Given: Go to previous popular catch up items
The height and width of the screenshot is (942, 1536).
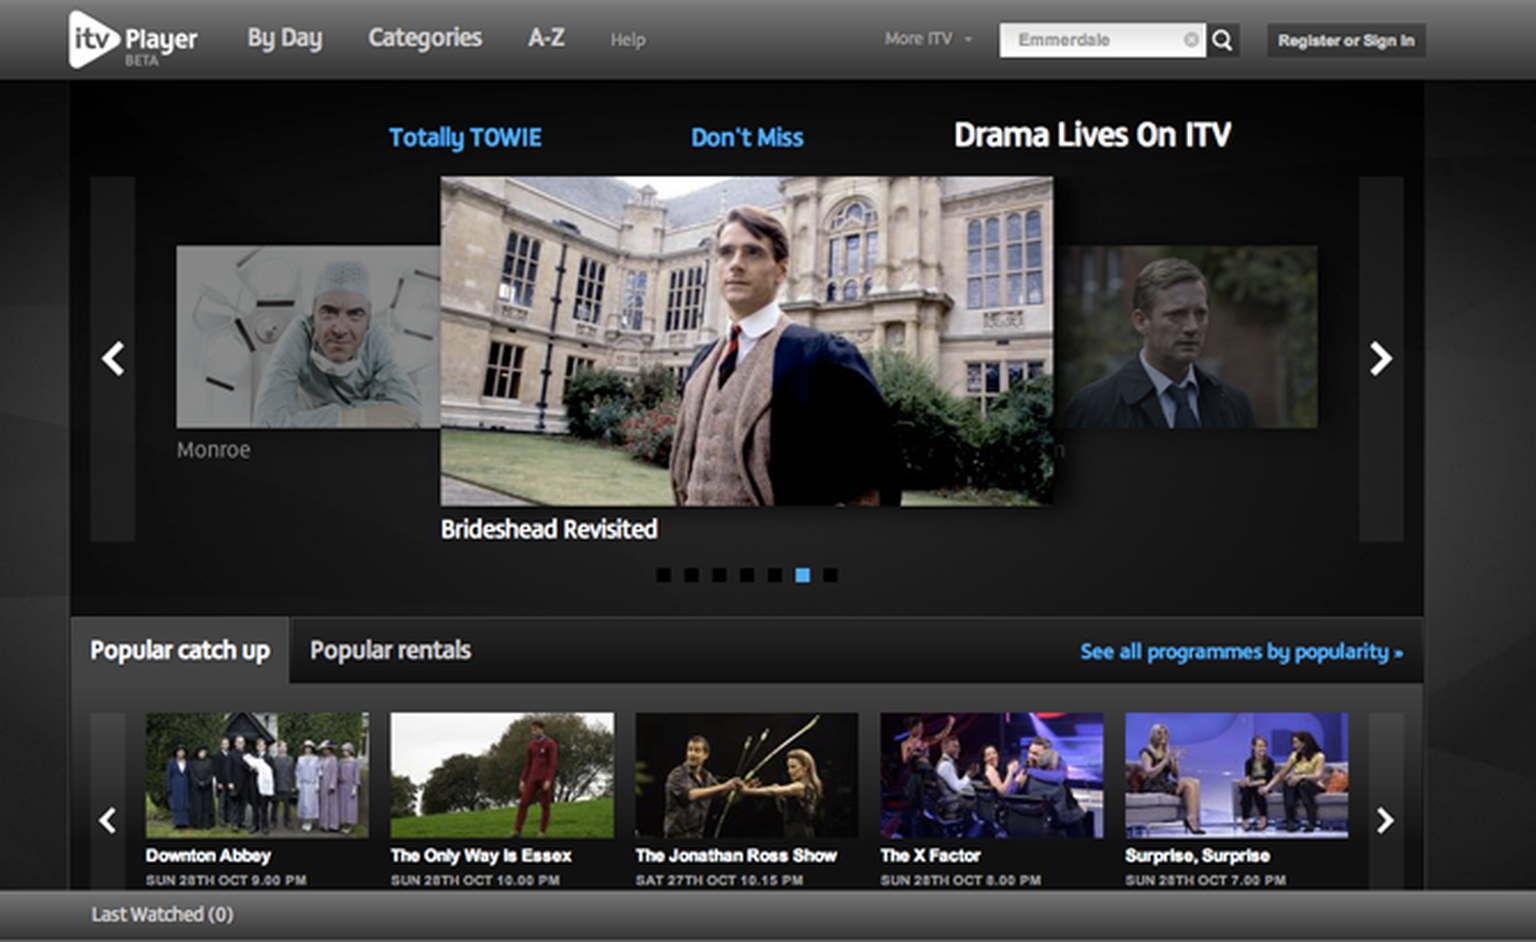Looking at the screenshot, I should tap(108, 821).
